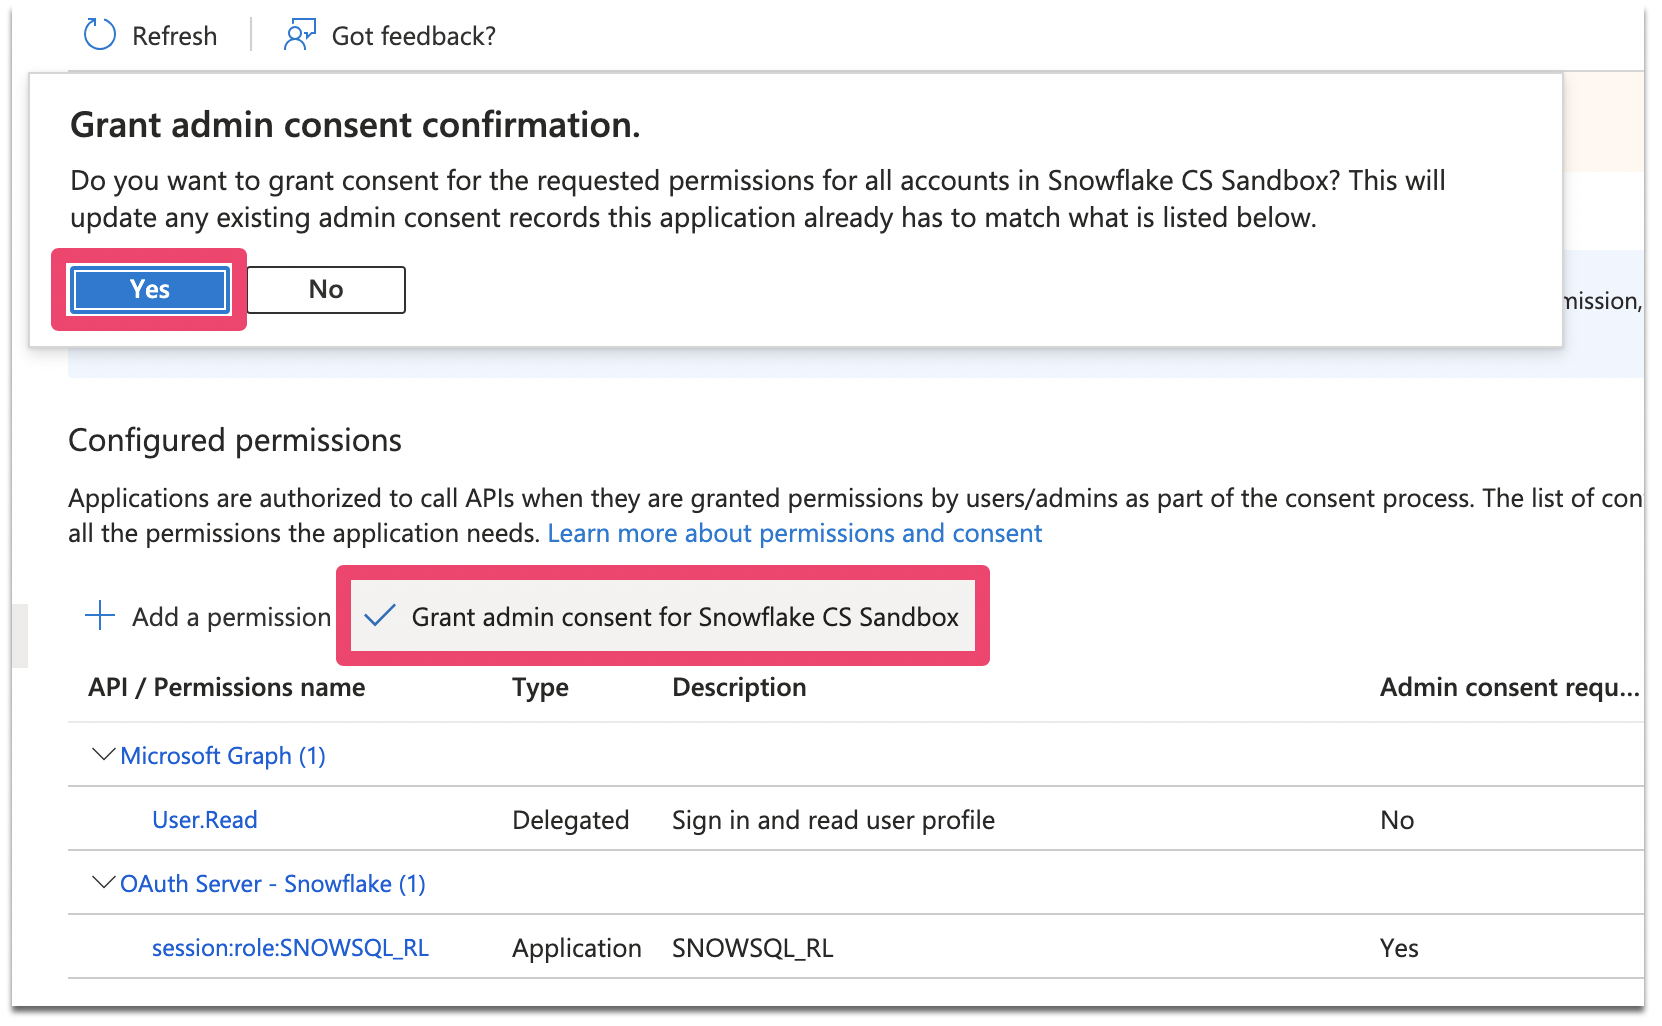Click the Type column header

click(x=540, y=687)
